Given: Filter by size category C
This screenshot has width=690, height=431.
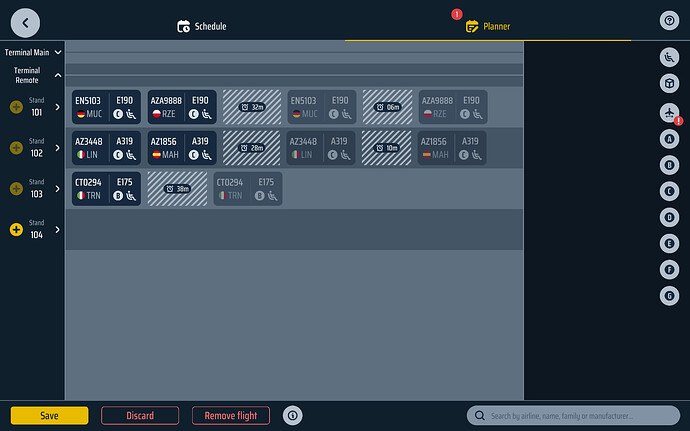Looking at the screenshot, I should coord(669,191).
